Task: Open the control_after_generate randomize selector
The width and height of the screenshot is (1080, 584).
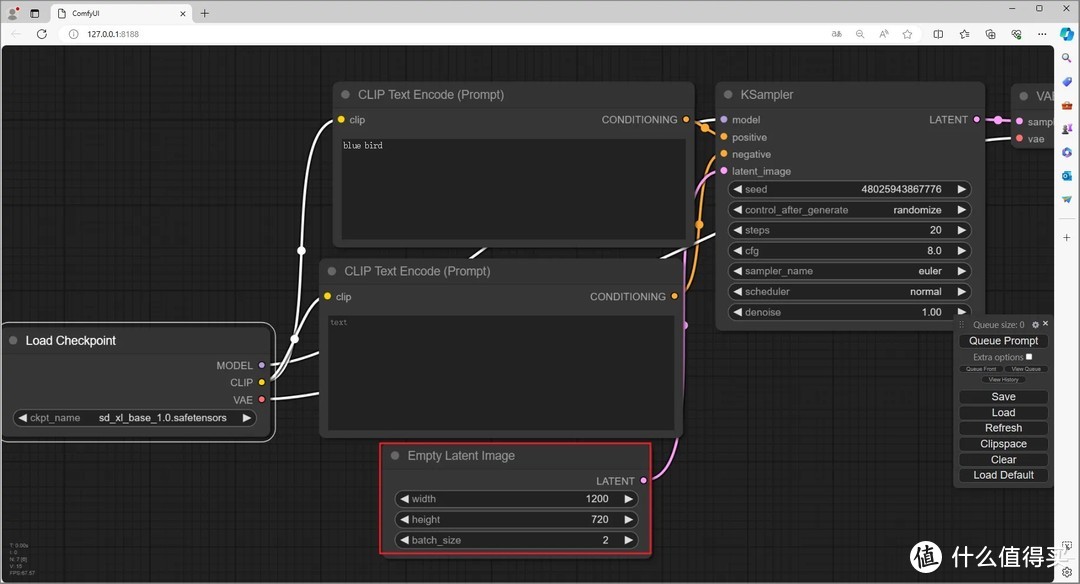Action: point(849,210)
